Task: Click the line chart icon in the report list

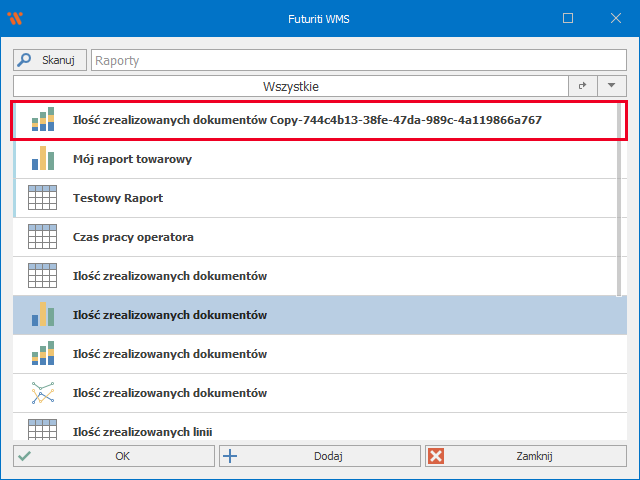Action: point(42,393)
